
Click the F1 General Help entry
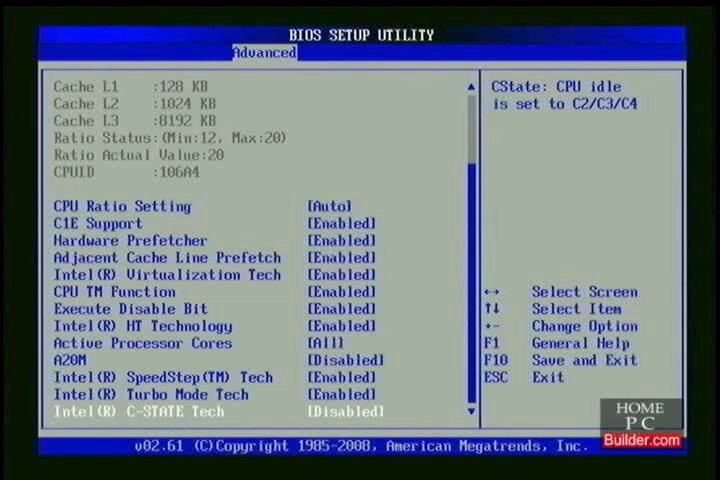coord(557,343)
